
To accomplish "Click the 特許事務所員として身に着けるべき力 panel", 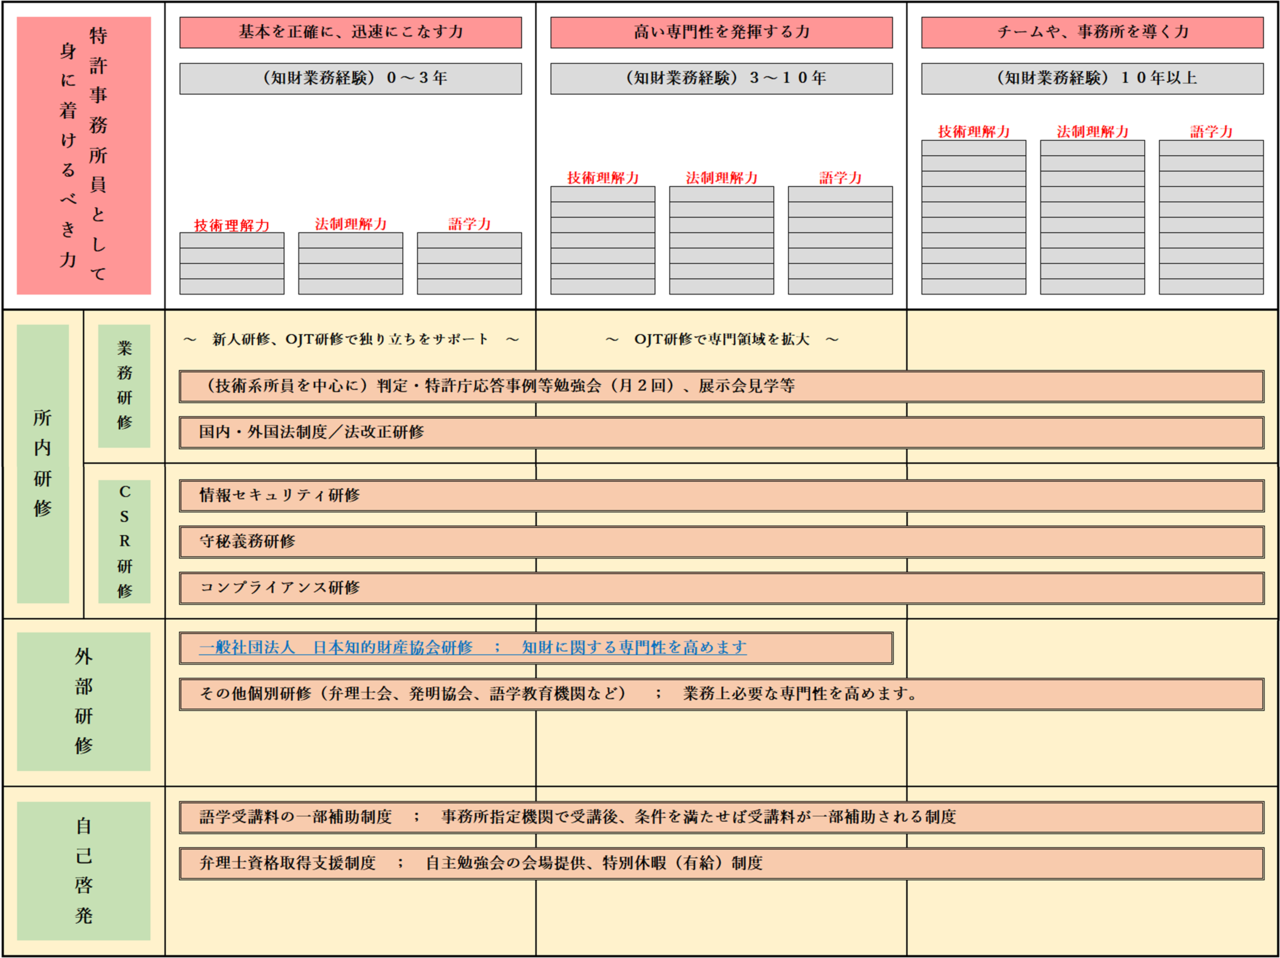I will (84, 155).
